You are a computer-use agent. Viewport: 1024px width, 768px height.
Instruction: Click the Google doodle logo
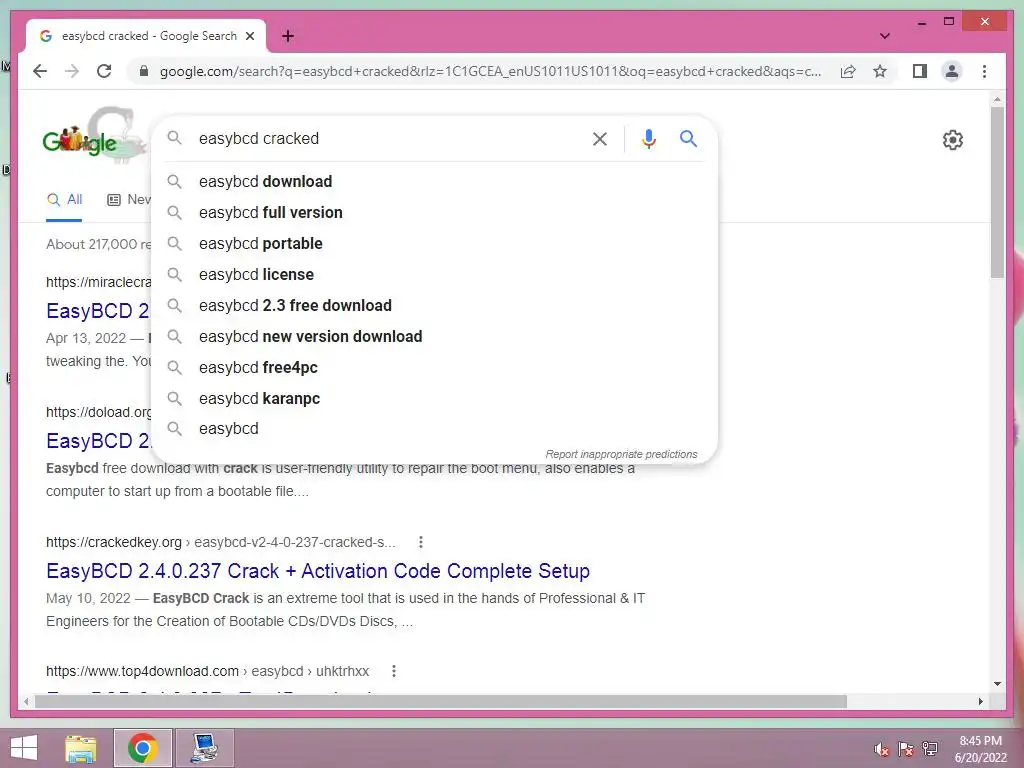click(x=93, y=136)
